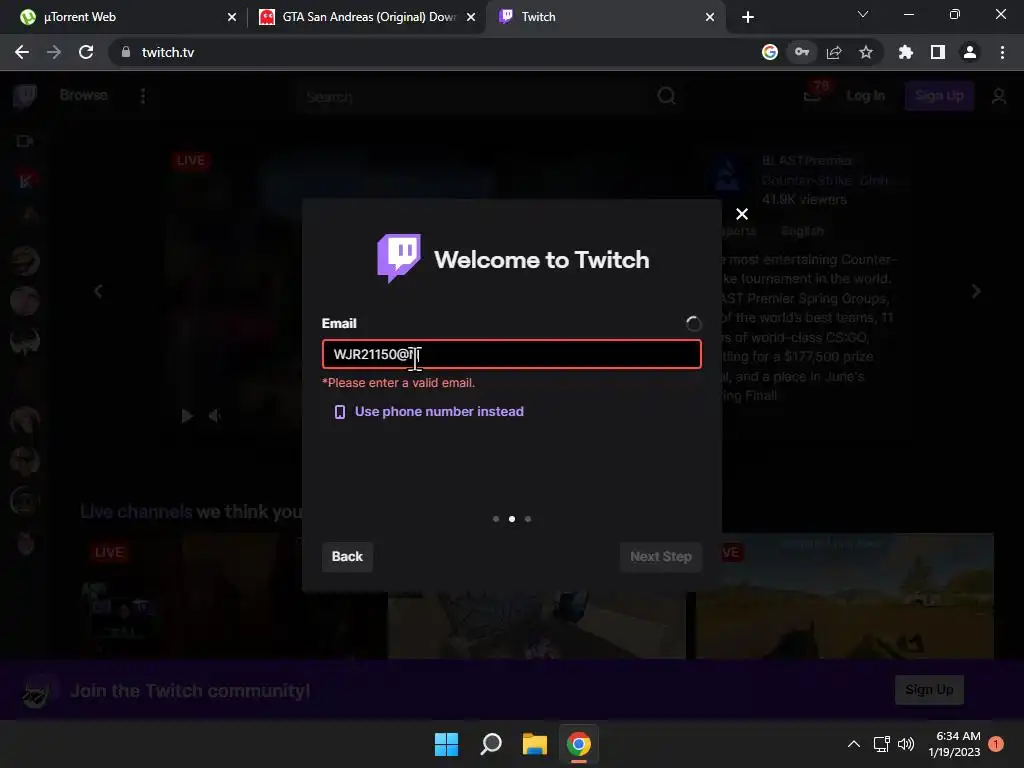Mute the featured stream volume

(x=214, y=416)
